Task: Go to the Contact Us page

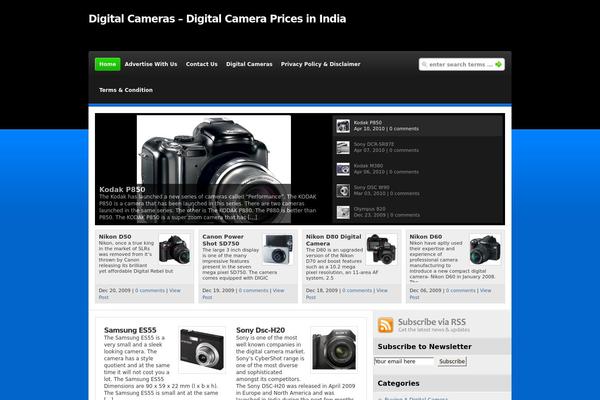Action: [x=202, y=64]
